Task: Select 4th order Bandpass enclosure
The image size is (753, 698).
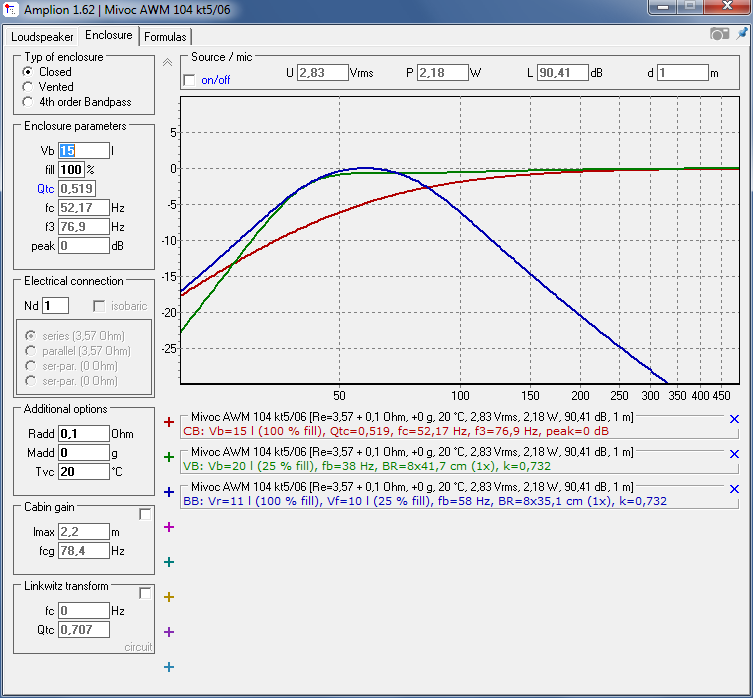Action: [x=28, y=102]
